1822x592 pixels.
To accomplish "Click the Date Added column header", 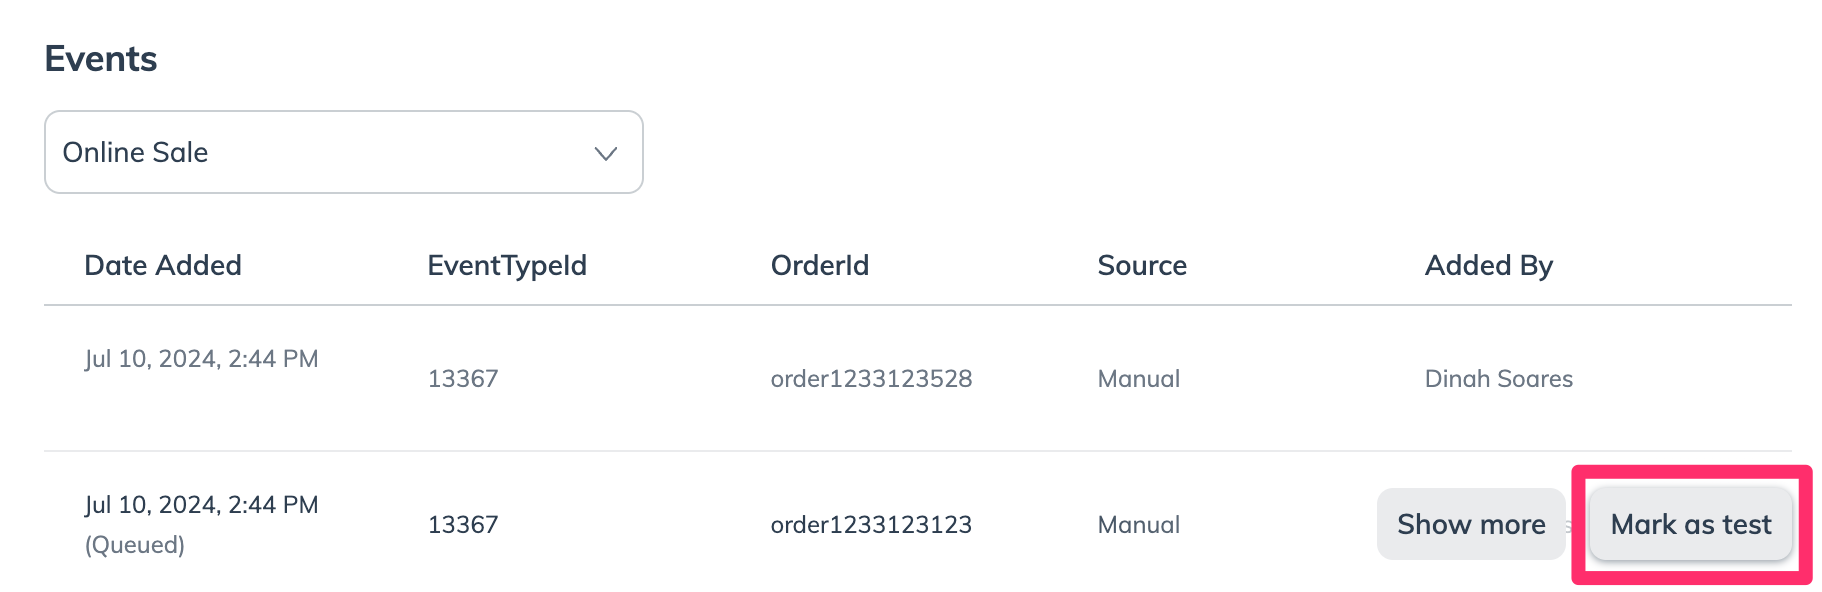I will [x=163, y=265].
